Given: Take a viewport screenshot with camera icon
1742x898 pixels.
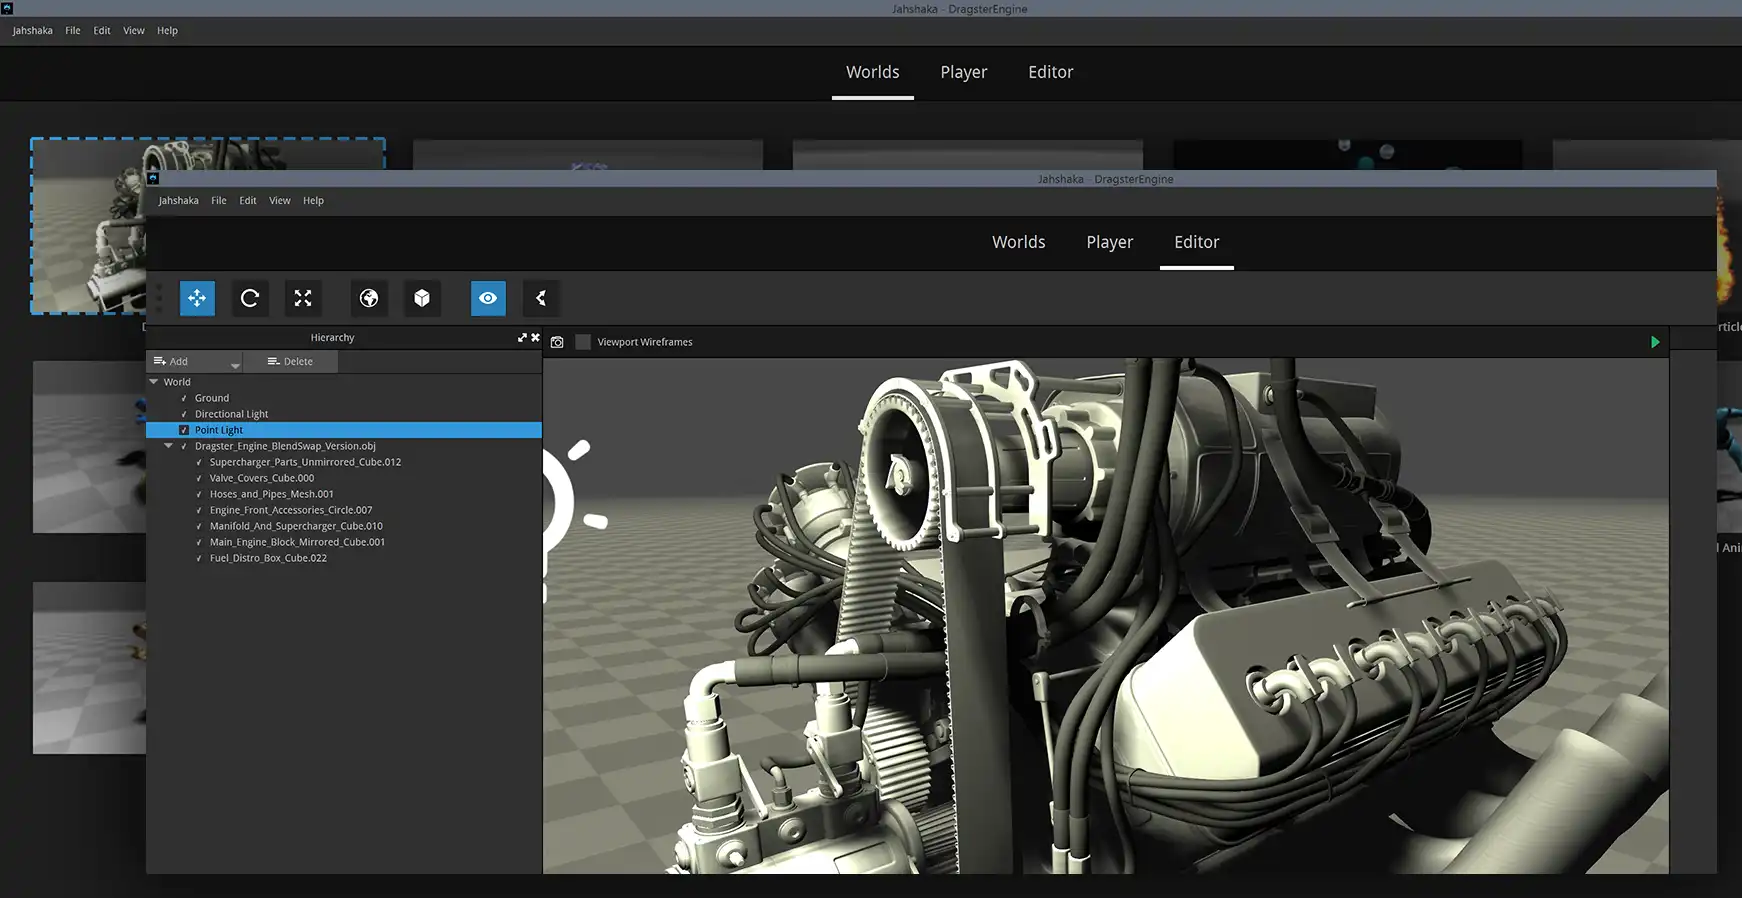Looking at the screenshot, I should pos(557,342).
